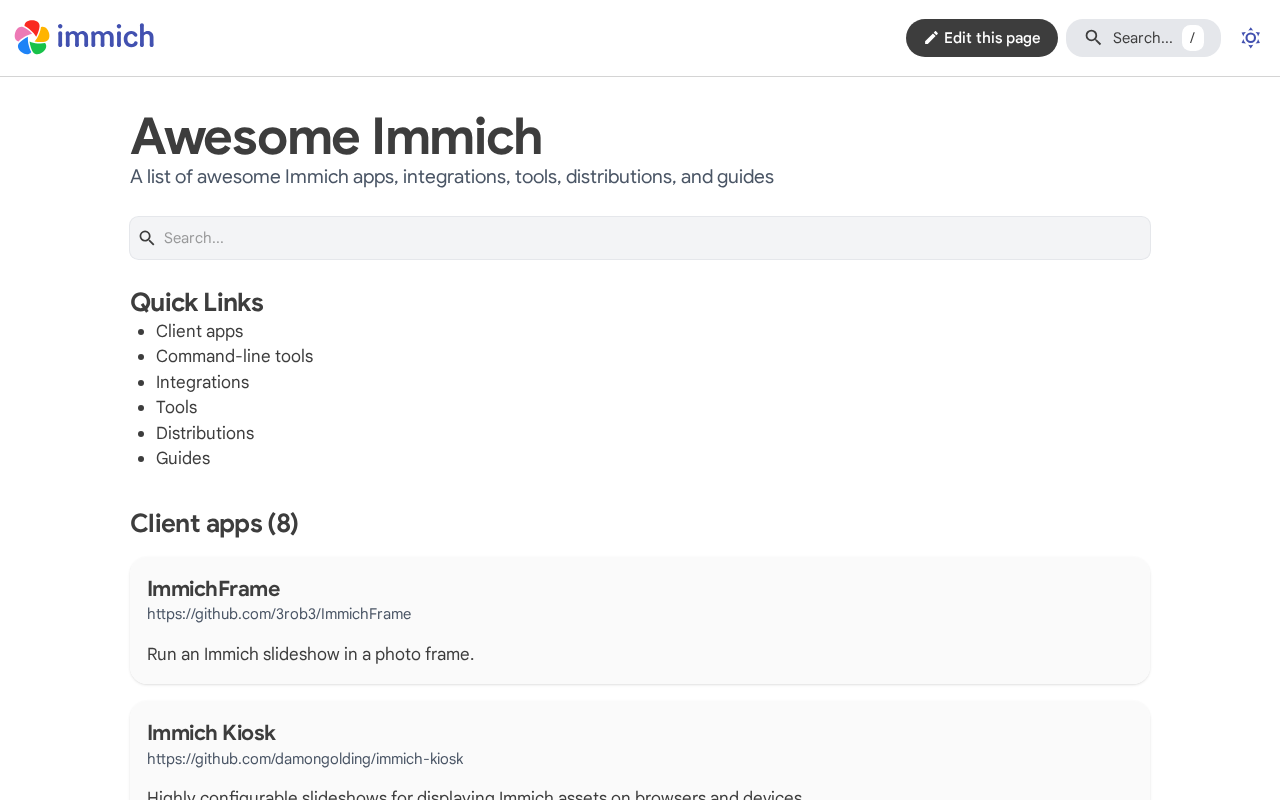Go to Command-line tools quick link

(x=234, y=356)
